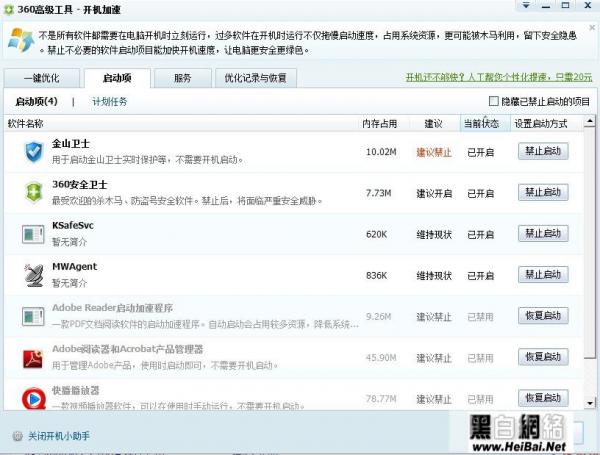Click the 360安全卫士 green shield icon
The image size is (600, 455).
point(33,193)
